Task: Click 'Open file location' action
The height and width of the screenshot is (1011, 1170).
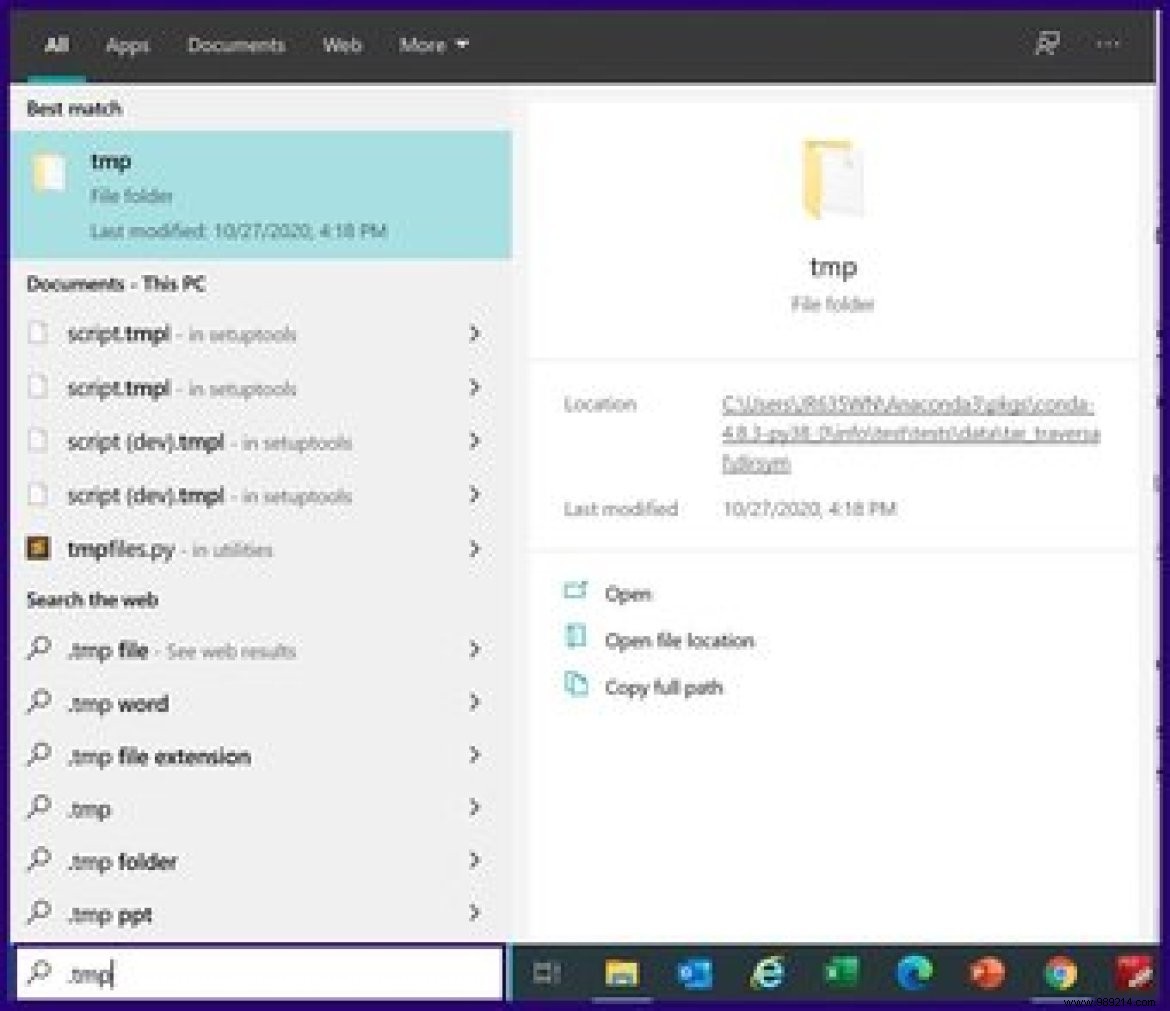Action: pyautogui.click(x=679, y=641)
